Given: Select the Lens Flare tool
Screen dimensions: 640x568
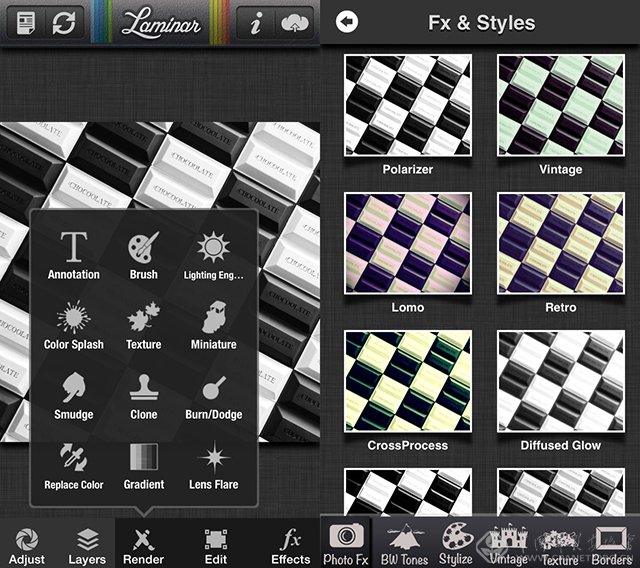Looking at the screenshot, I should pos(213,465).
